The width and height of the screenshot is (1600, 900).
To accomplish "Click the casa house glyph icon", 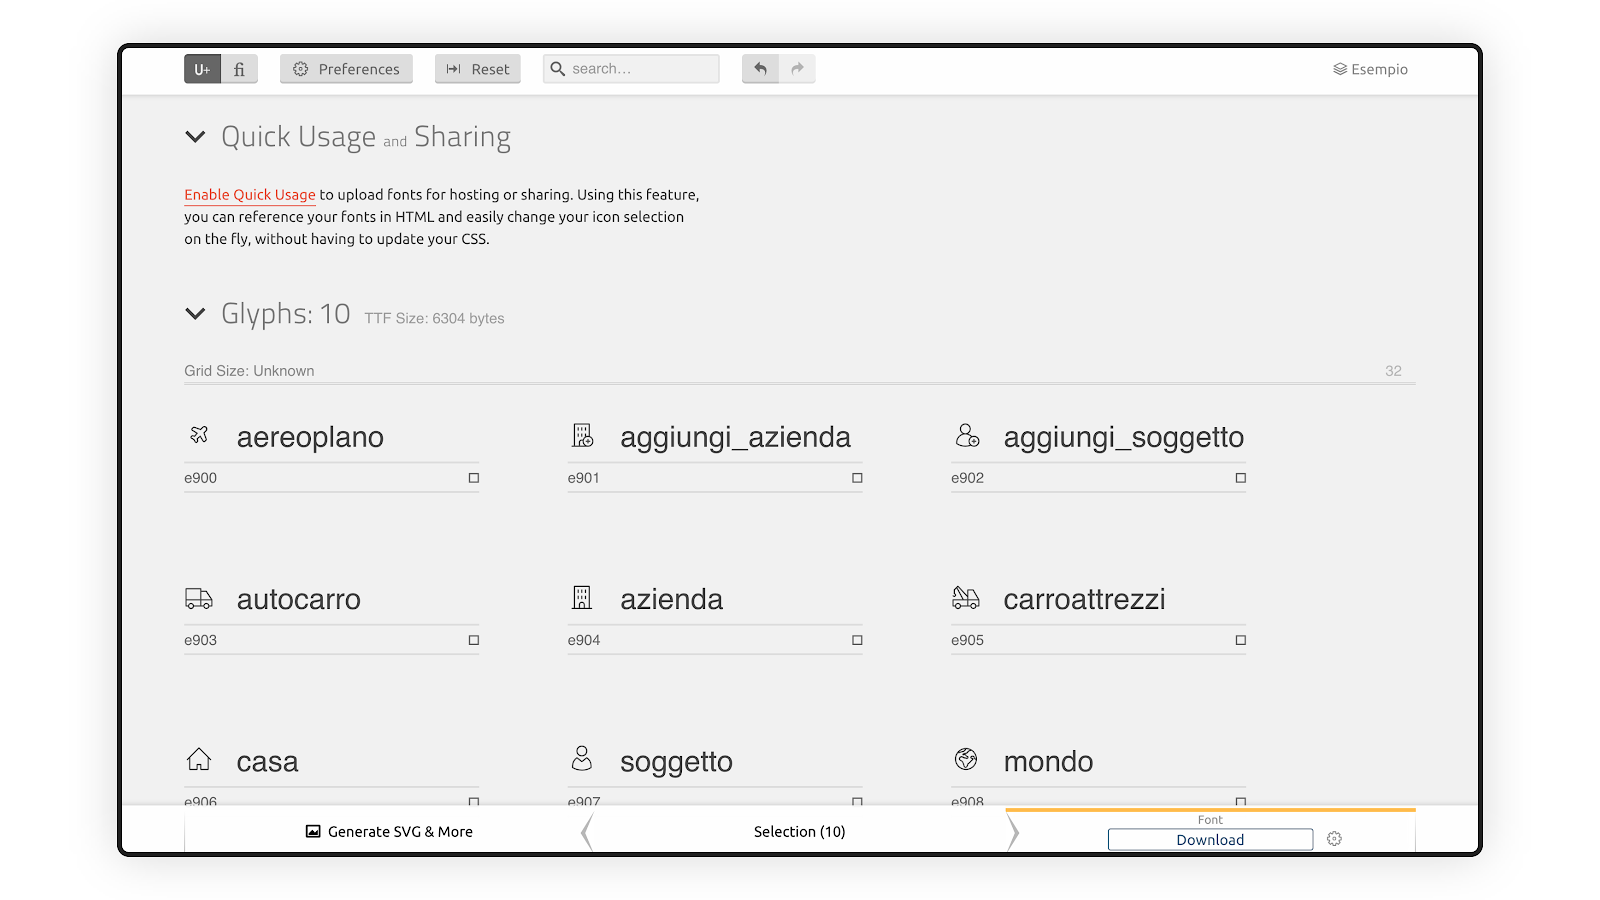I will pos(199,760).
